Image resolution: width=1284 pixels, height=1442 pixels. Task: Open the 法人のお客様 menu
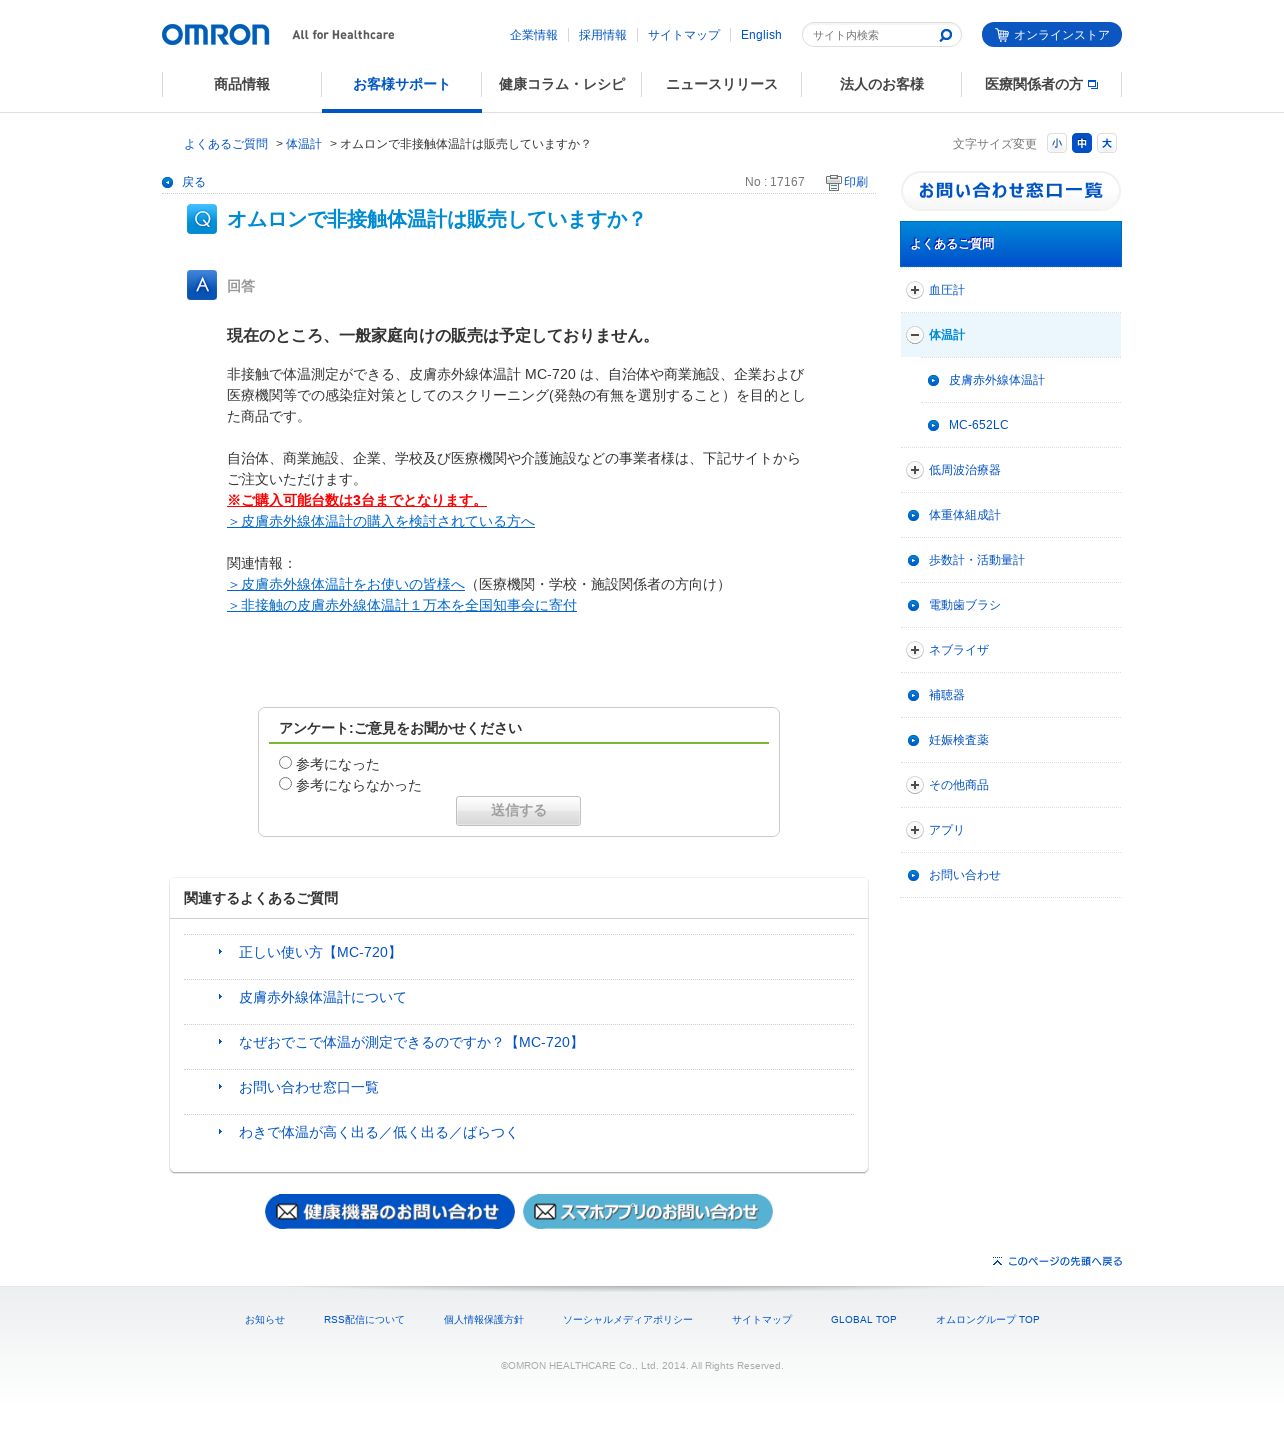882,85
